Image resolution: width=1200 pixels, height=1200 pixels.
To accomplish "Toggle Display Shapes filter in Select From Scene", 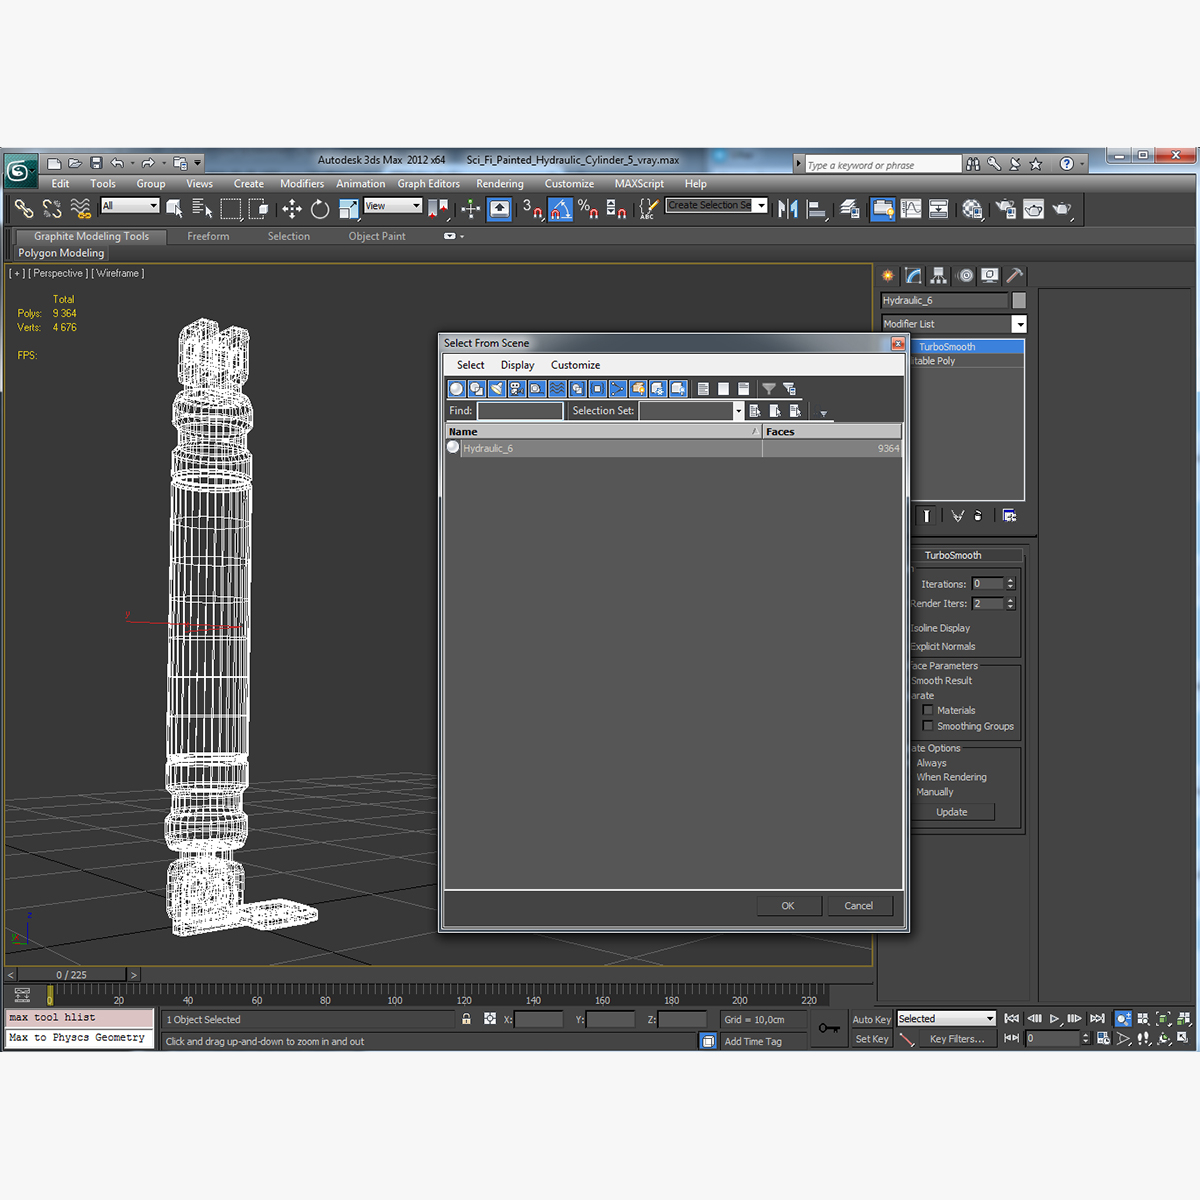I will [x=477, y=389].
